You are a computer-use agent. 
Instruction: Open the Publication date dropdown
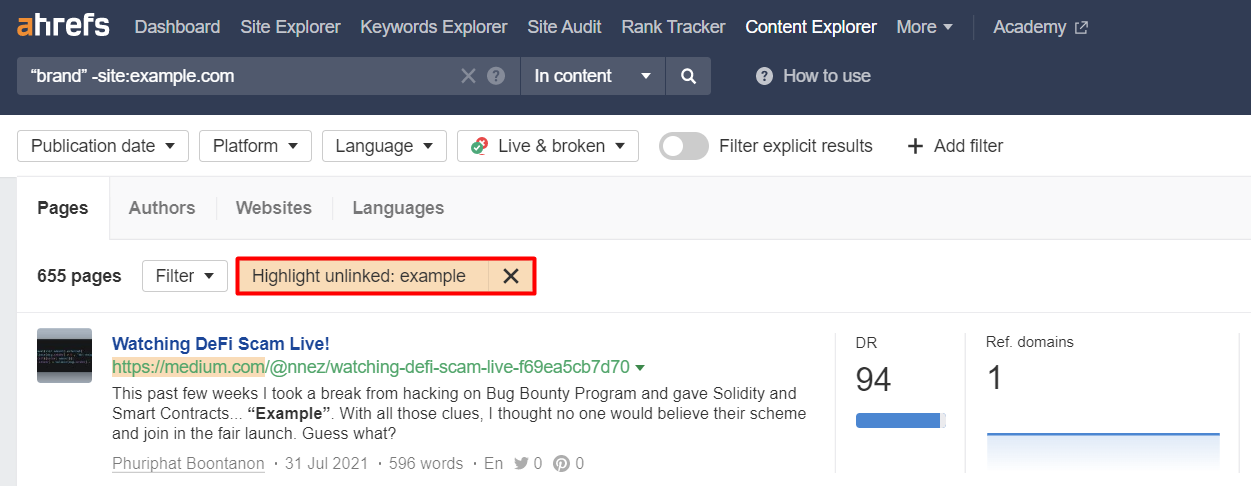coord(103,146)
